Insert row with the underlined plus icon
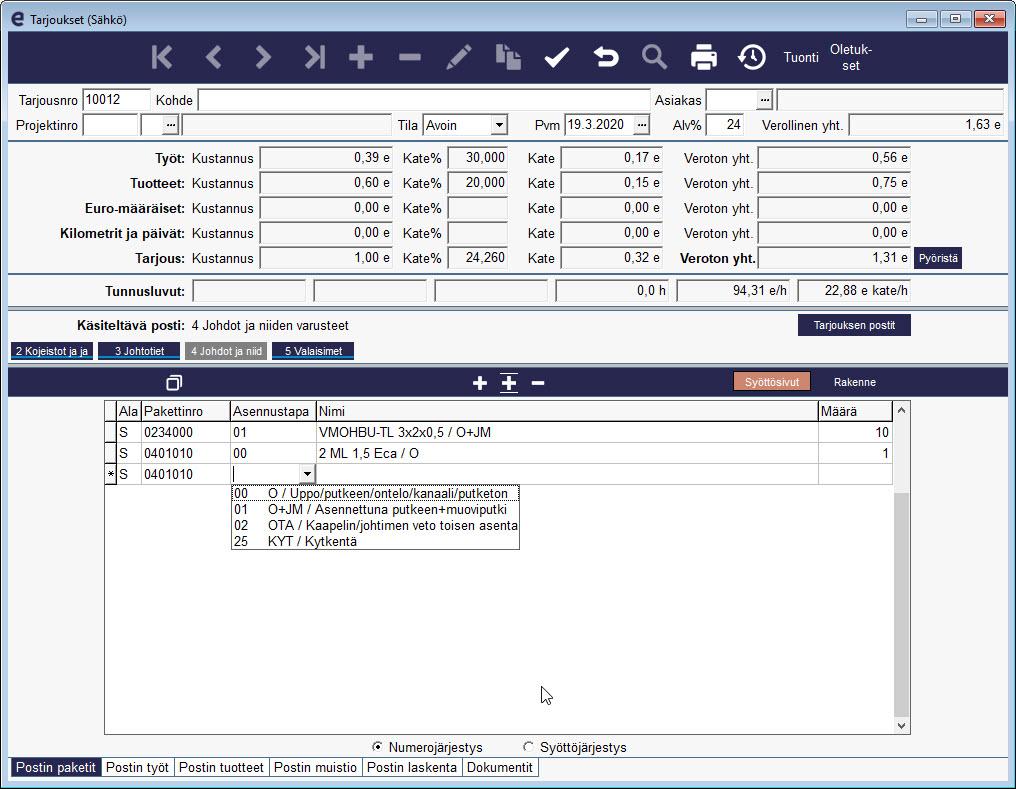This screenshot has height=789, width=1016. [x=509, y=383]
